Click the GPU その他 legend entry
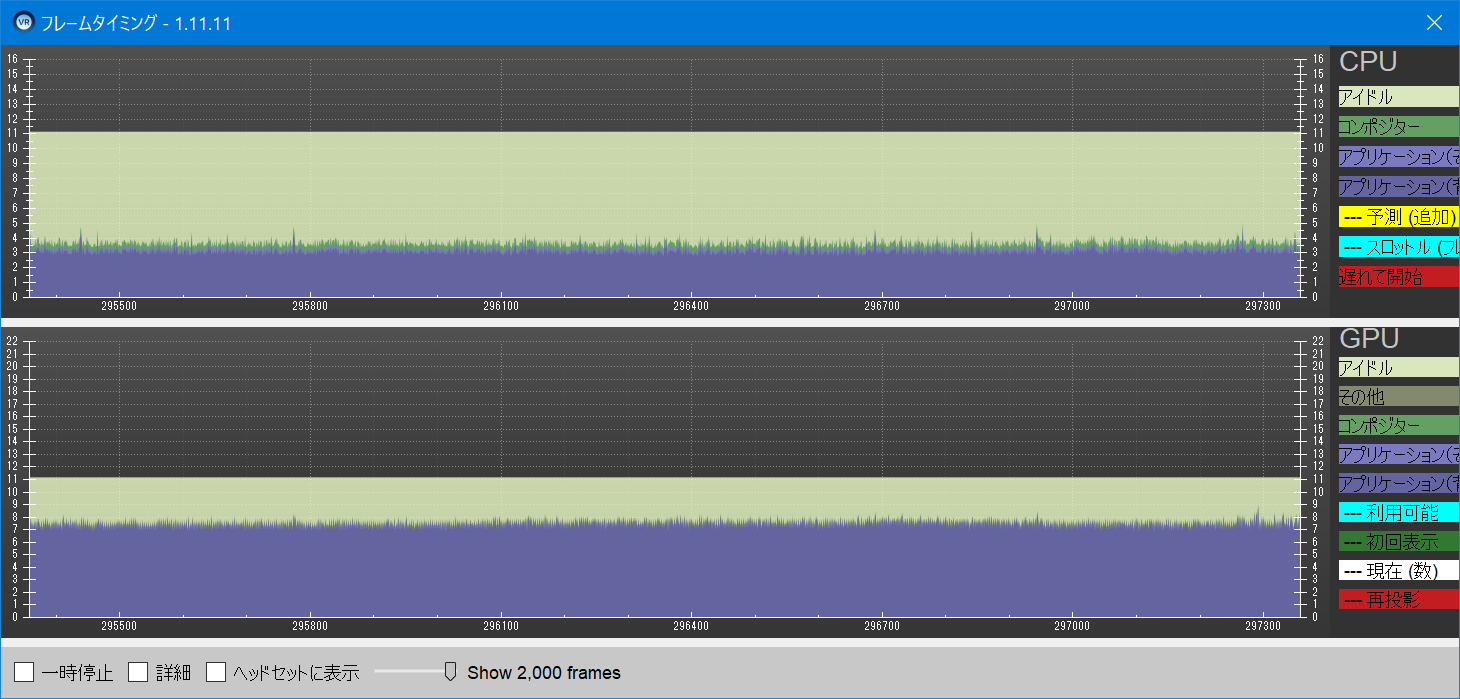The image size is (1460, 699). click(1398, 397)
